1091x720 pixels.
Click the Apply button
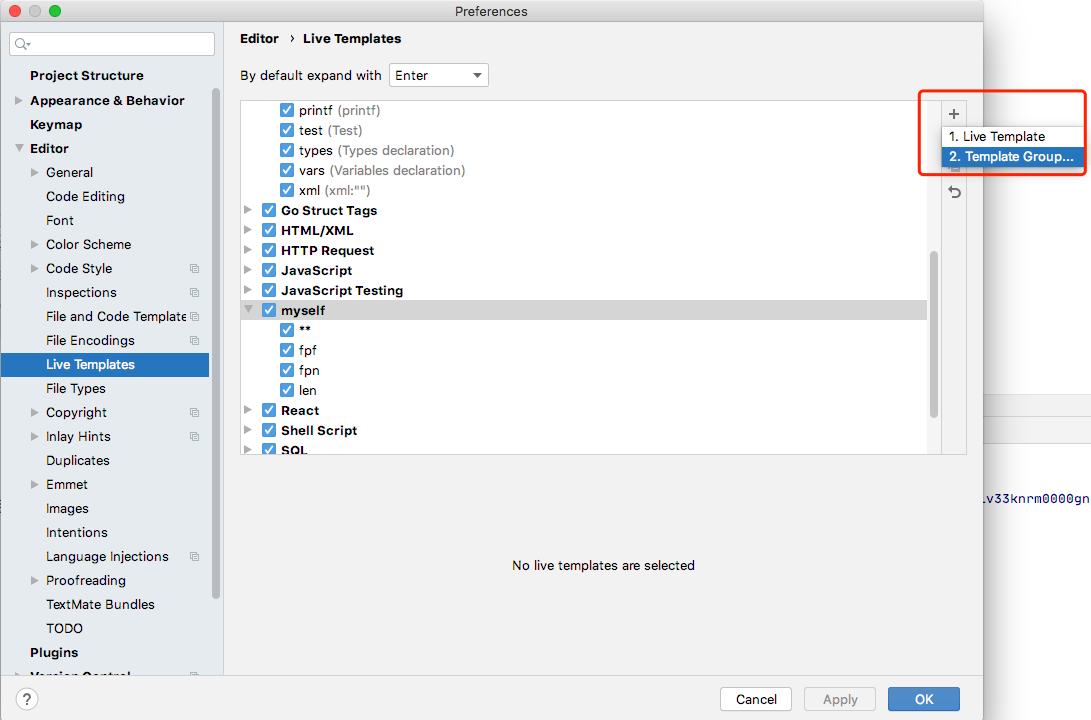coord(840,699)
